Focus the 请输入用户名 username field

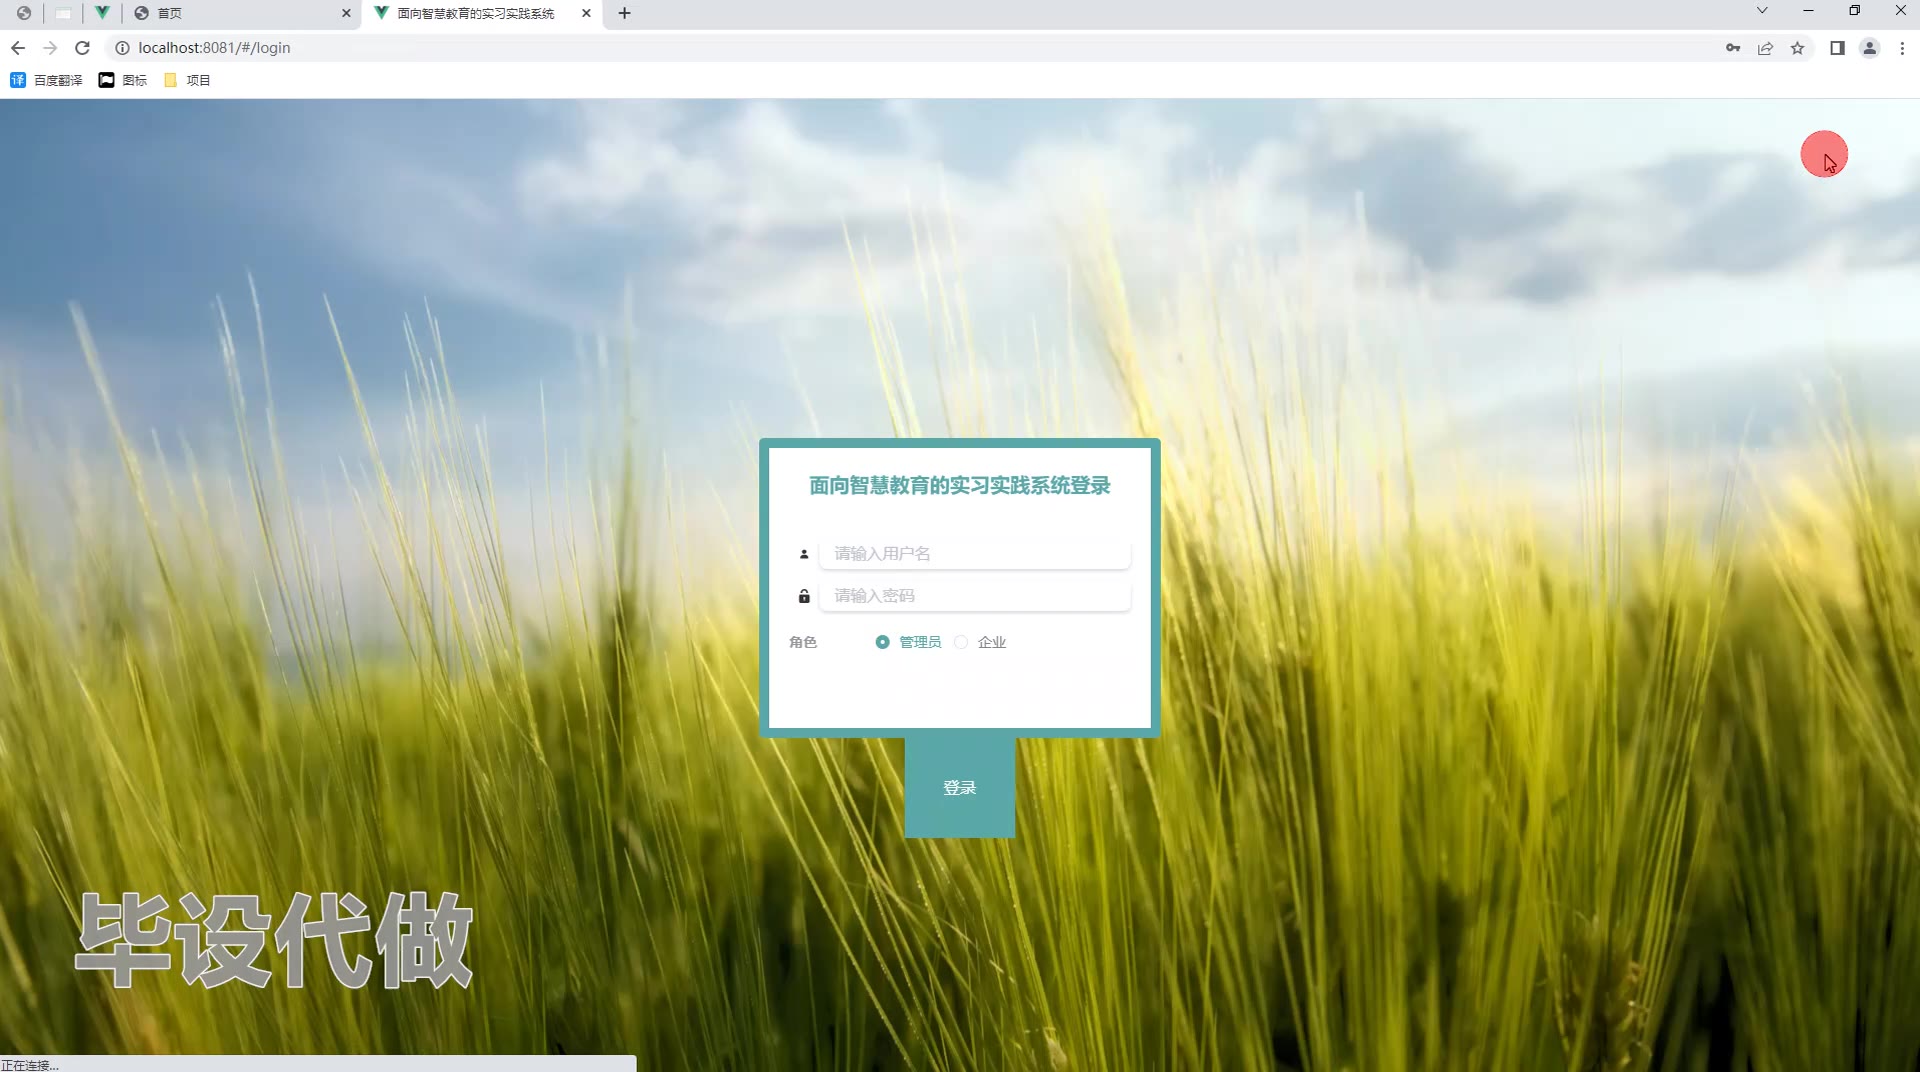click(x=975, y=553)
